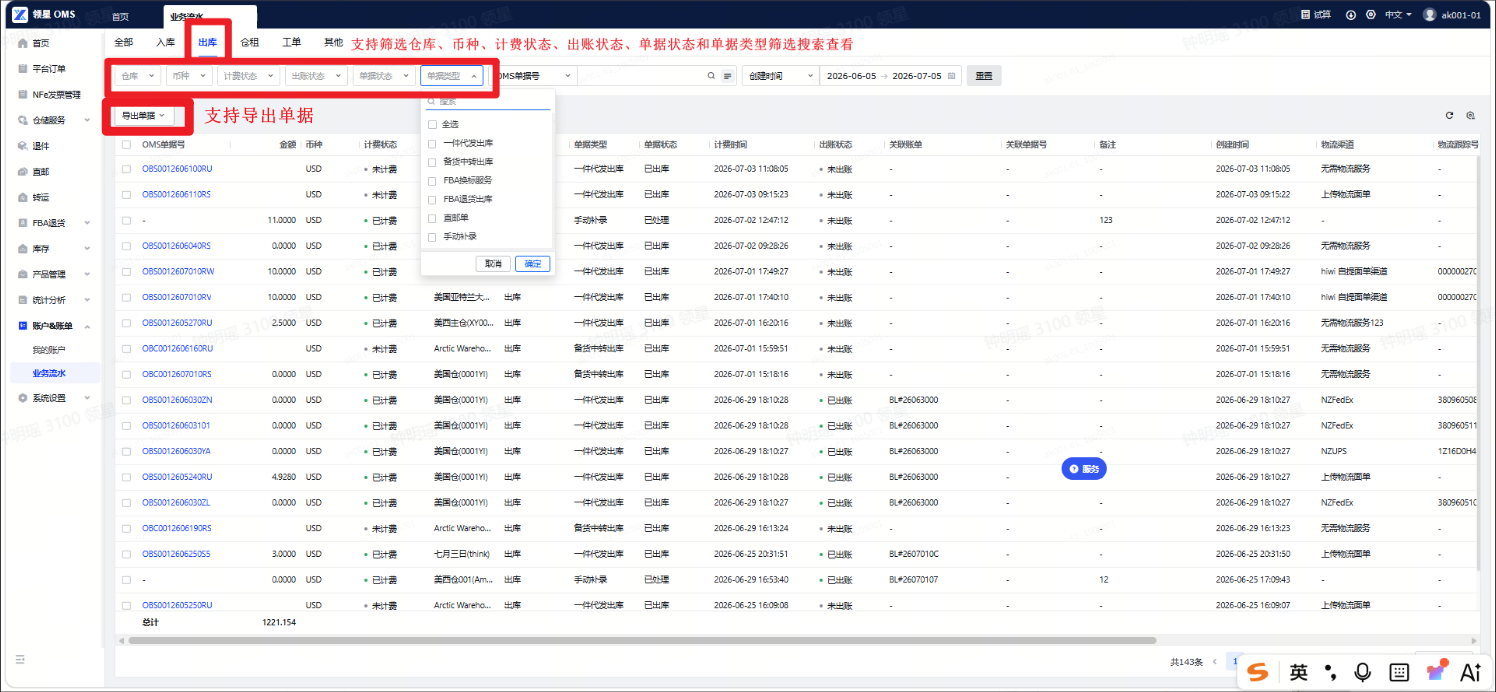Click the 账户&账单 sidebar icon
This screenshot has height=692, width=1496.
click(x=22, y=326)
